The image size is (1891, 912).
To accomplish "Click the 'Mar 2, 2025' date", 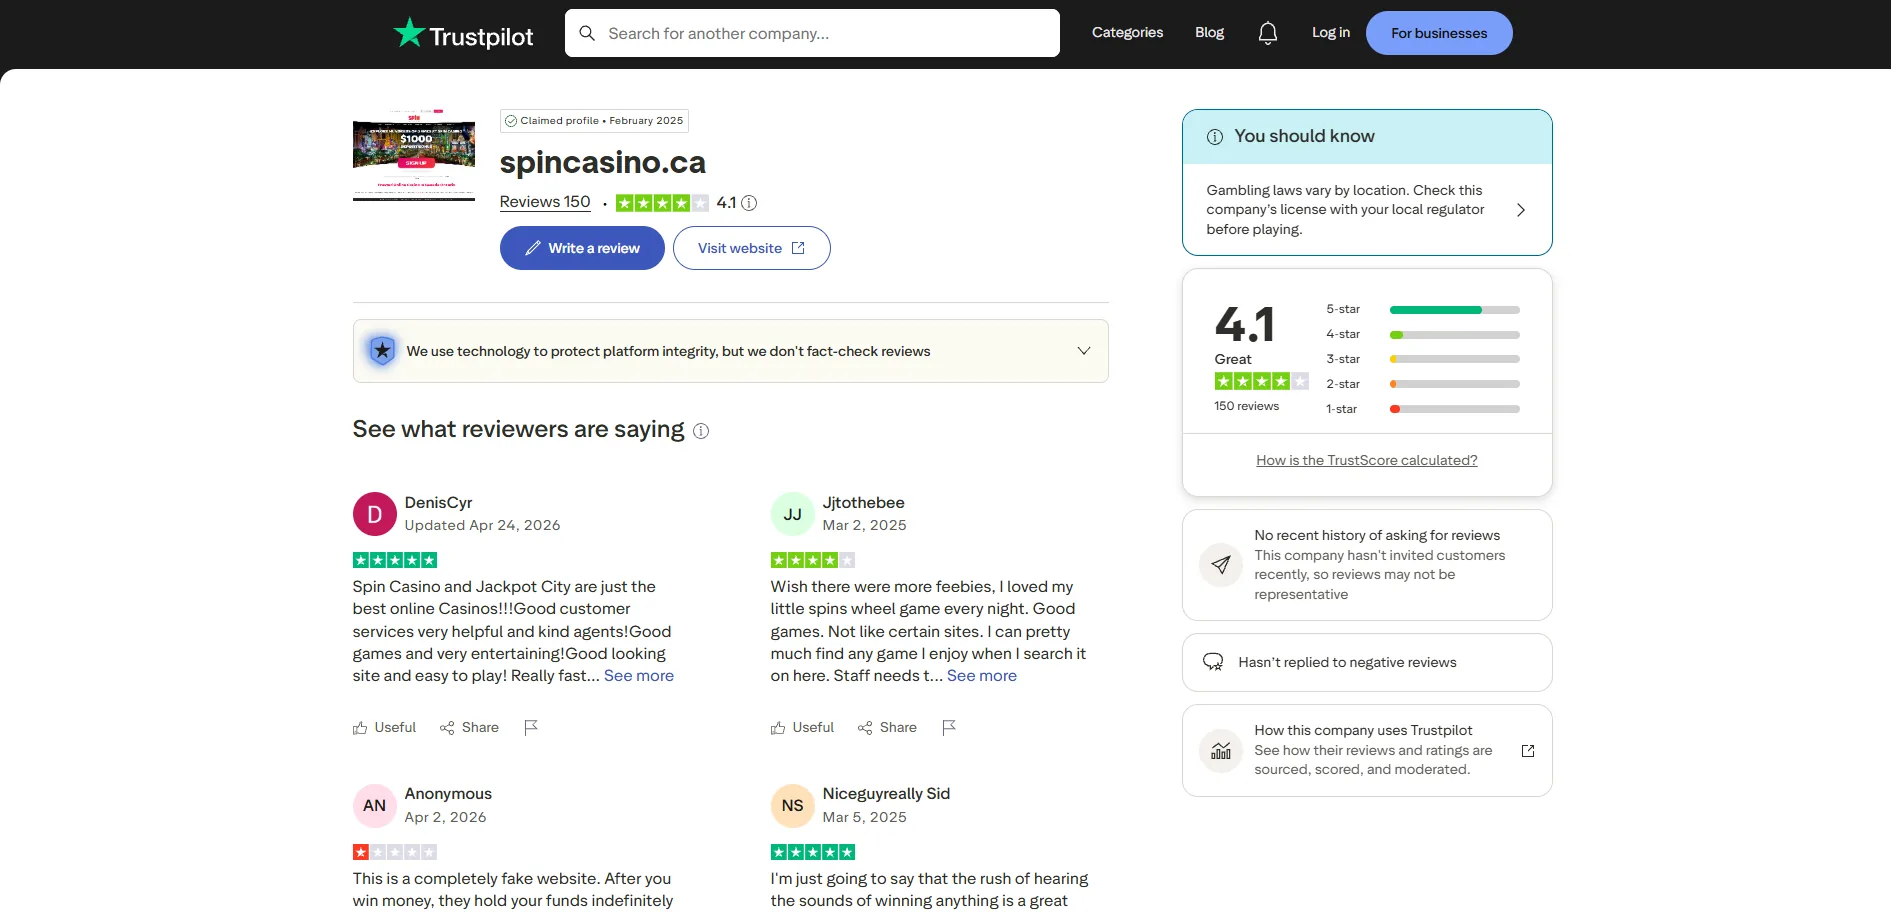I will click(864, 526).
